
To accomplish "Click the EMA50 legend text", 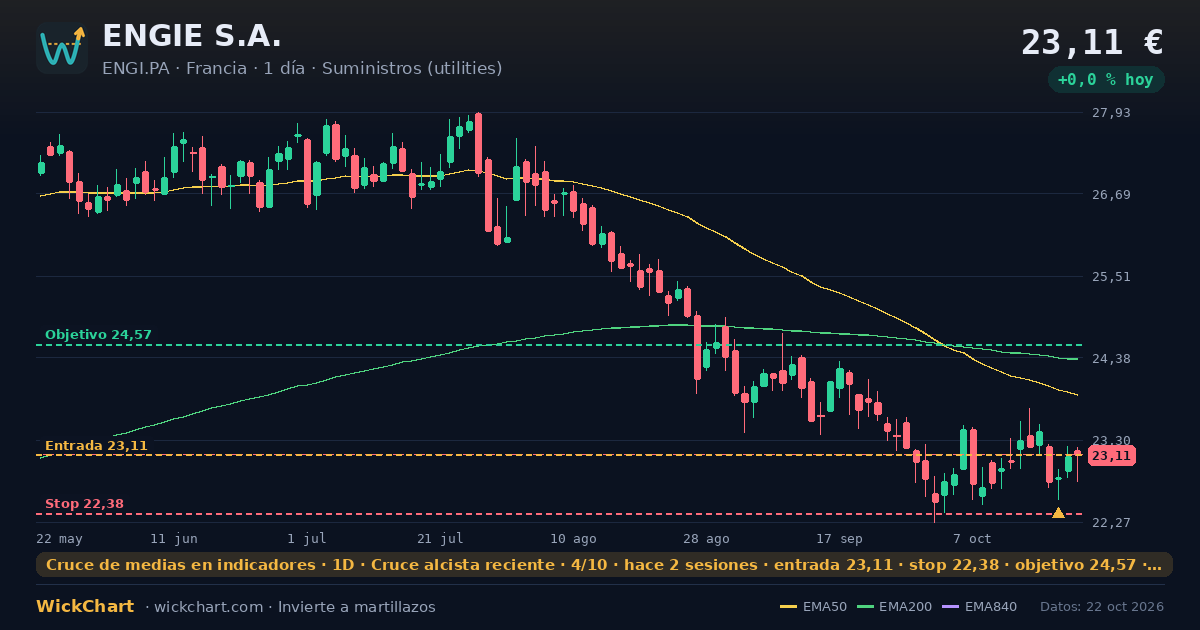I will pyautogui.click(x=825, y=607).
